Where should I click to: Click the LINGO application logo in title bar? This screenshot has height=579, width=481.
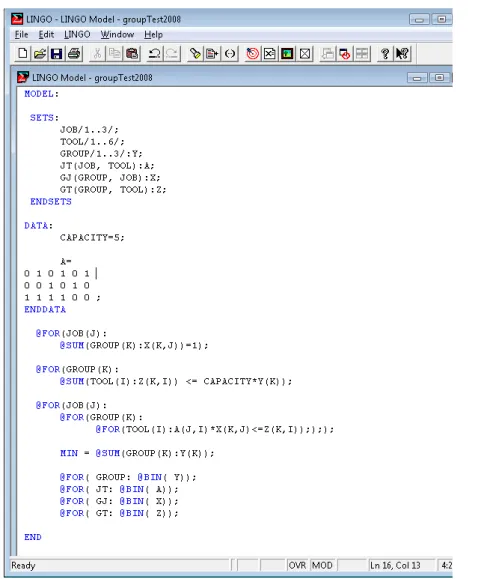point(17,19)
